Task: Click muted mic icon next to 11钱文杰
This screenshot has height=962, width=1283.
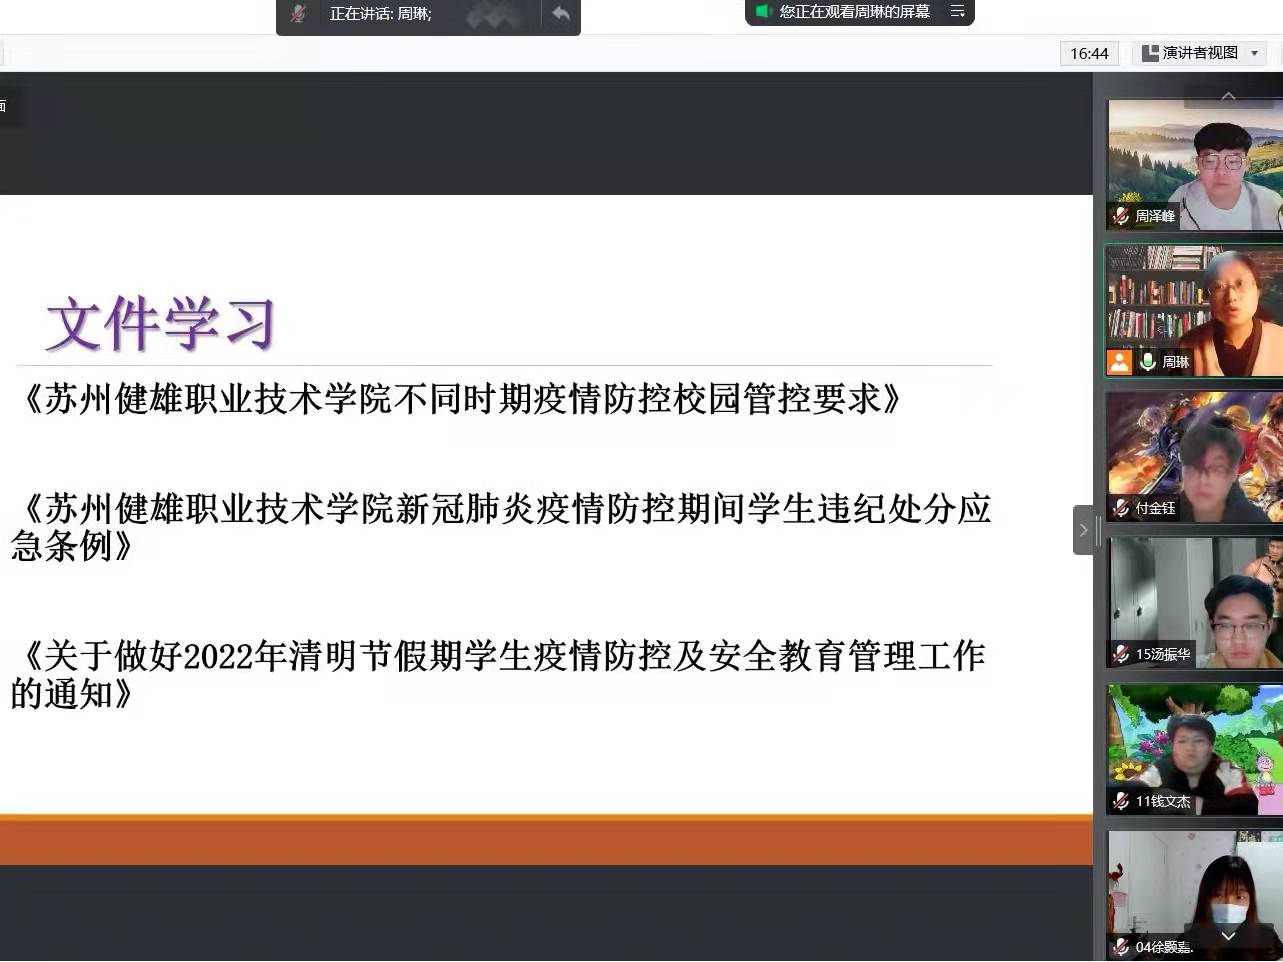Action: 1121,801
